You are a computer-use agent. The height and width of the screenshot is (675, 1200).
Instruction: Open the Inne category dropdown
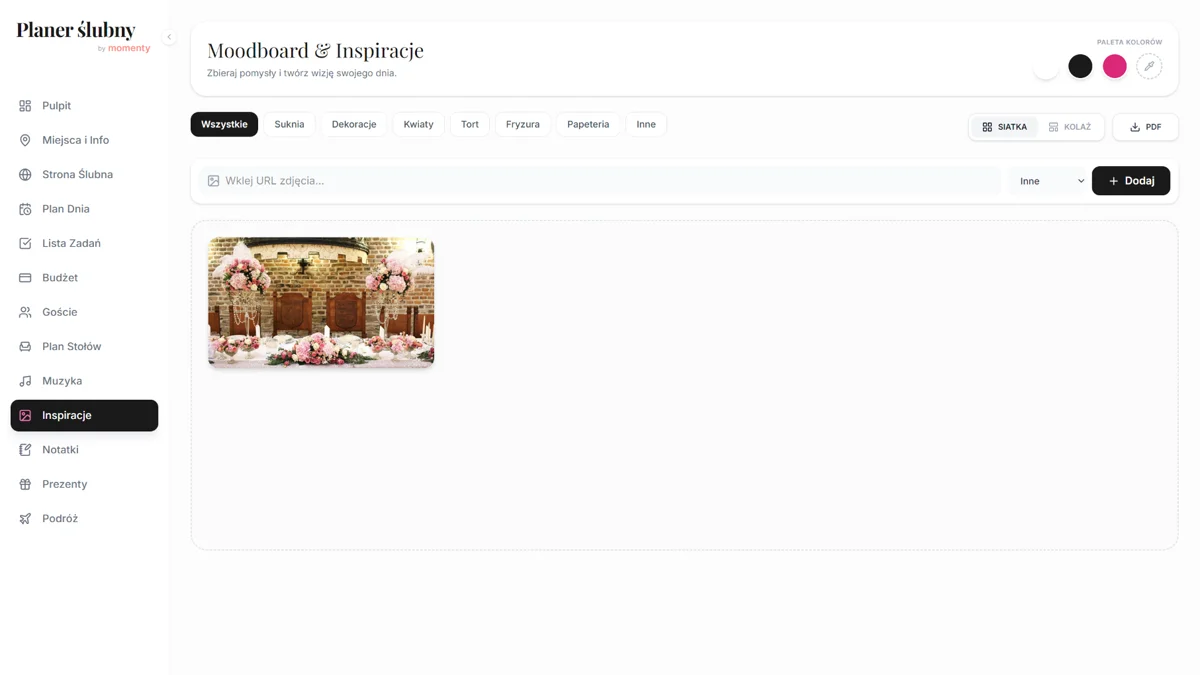(1047, 181)
